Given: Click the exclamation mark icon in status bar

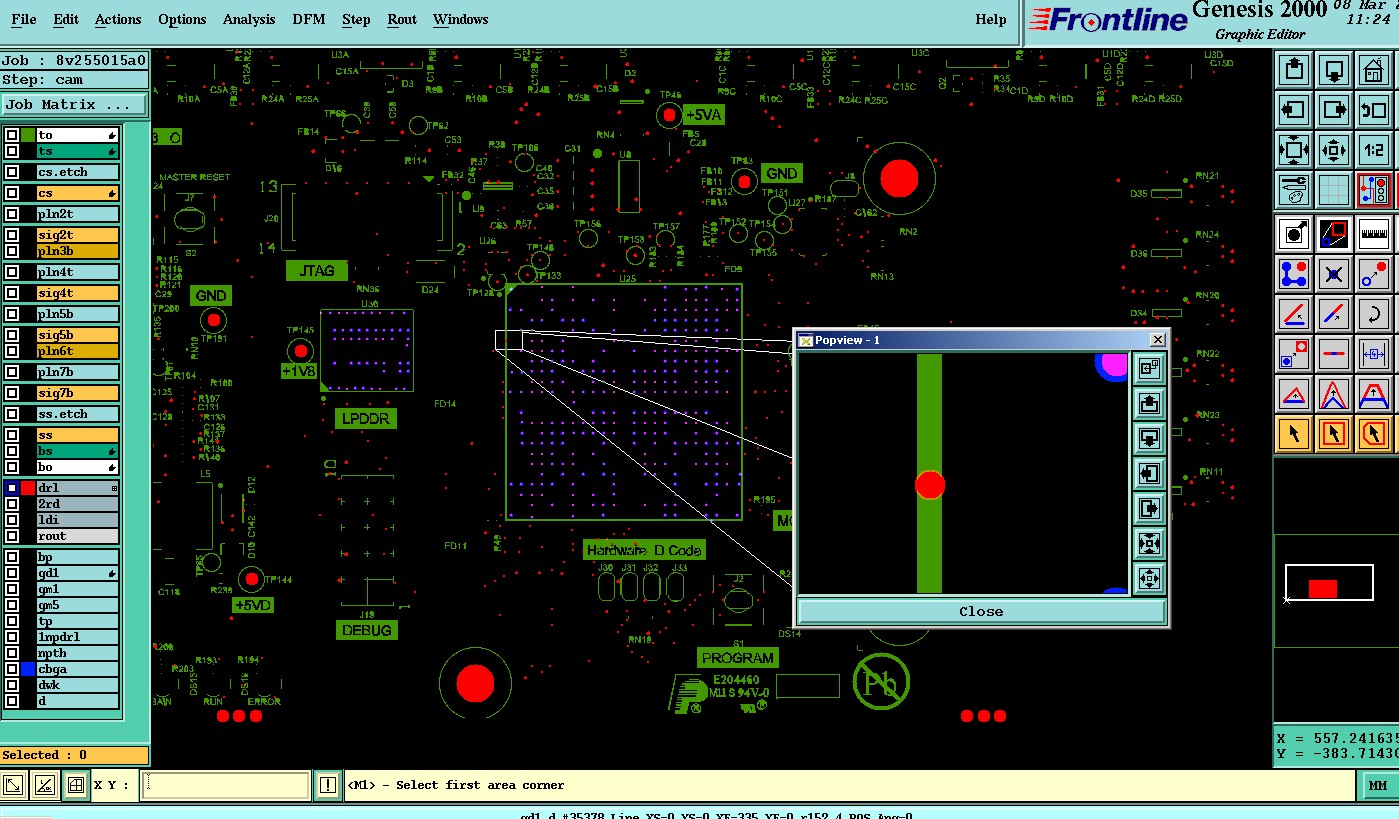Looking at the screenshot, I should click(x=327, y=785).
